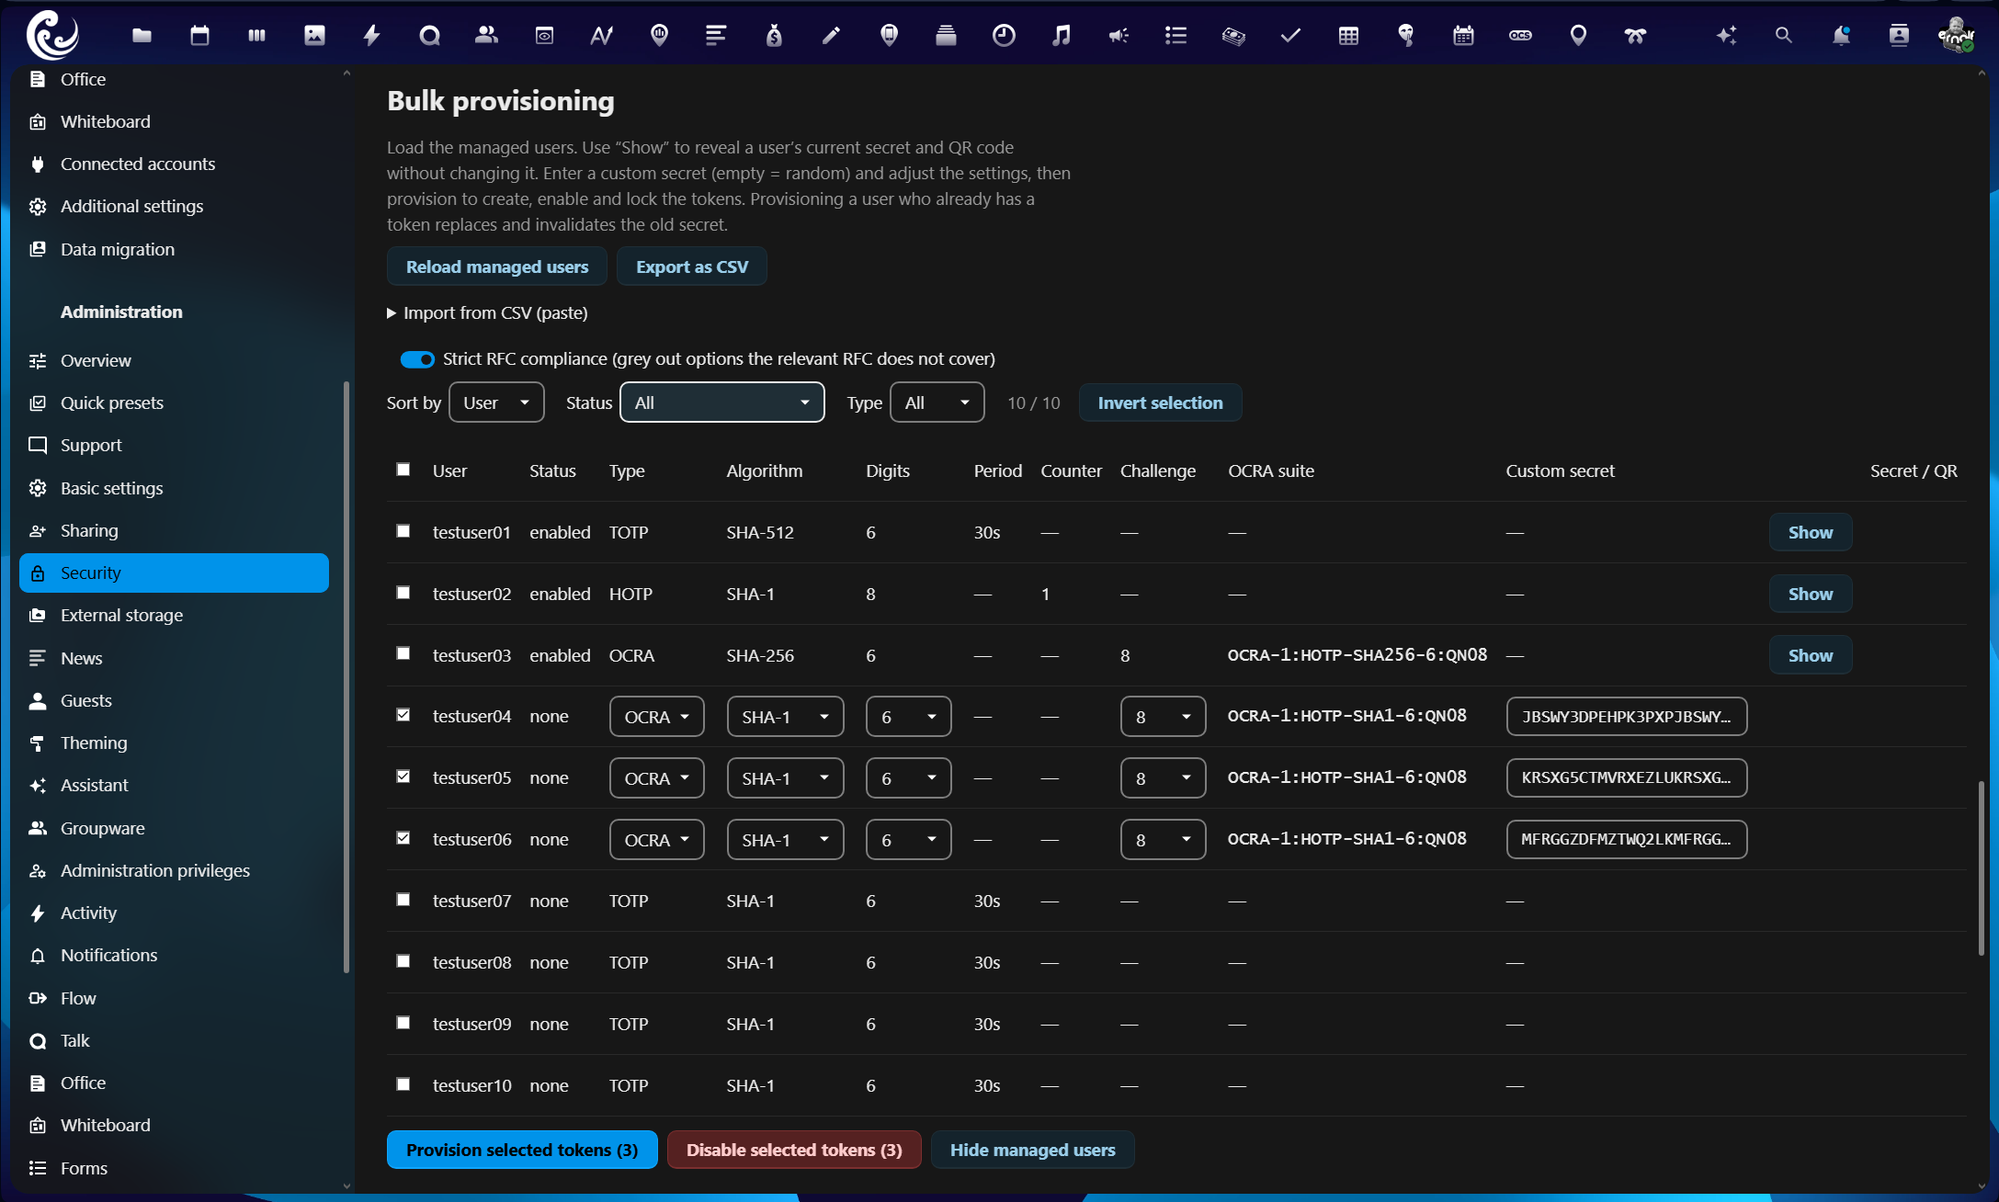Viewport: 1999px width, 1202px height.
Task: Open the money bag icon app
Action: coord(774,36)
